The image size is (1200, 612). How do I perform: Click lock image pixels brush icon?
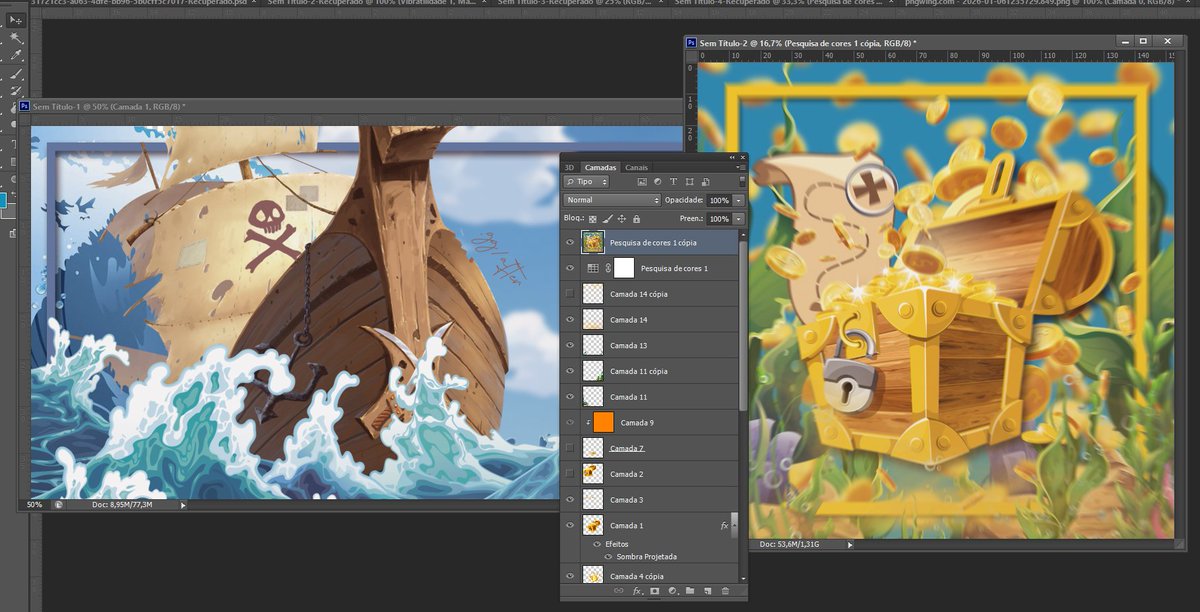607,218
